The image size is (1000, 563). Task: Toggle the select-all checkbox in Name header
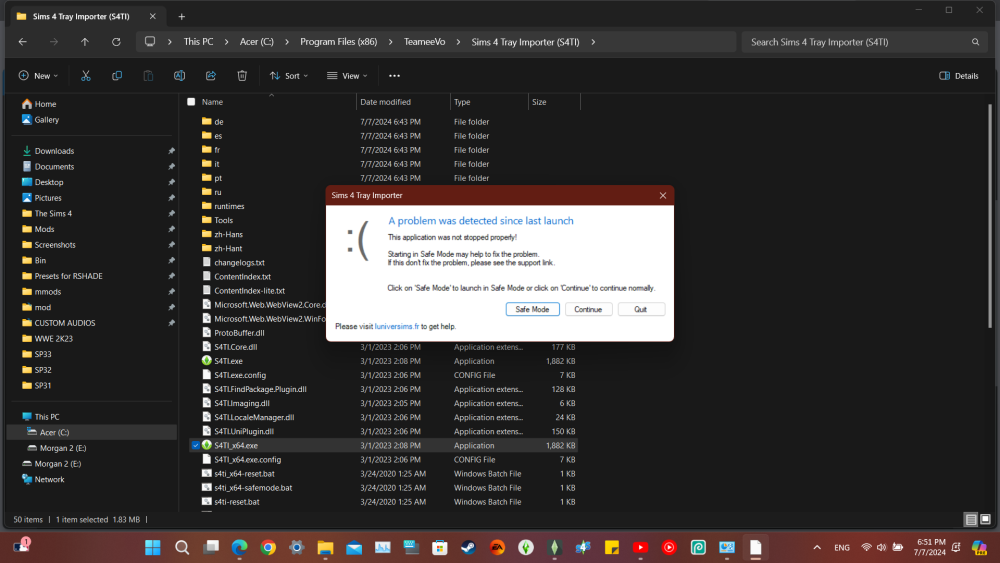[x=191, y=102]
